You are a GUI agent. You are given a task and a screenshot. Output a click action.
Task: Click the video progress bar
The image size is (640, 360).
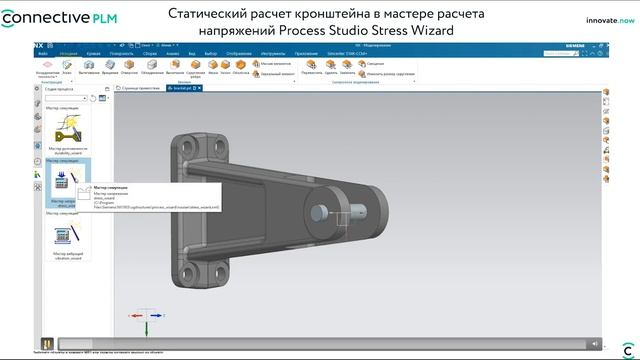322,344
